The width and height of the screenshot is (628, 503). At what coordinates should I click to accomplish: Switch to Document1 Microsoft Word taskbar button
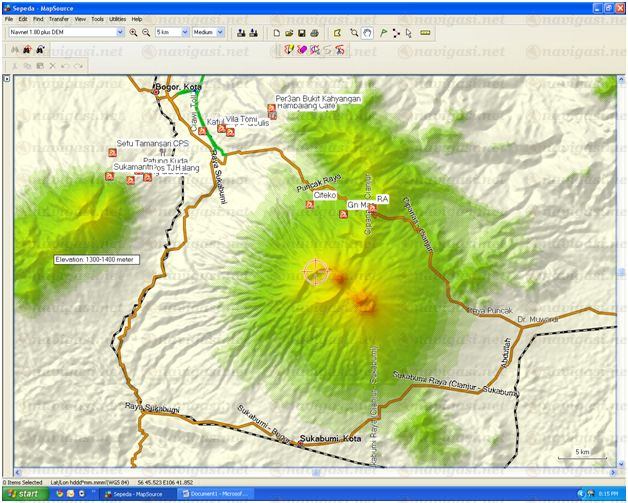pyautogui.click(x=213, y=494)
